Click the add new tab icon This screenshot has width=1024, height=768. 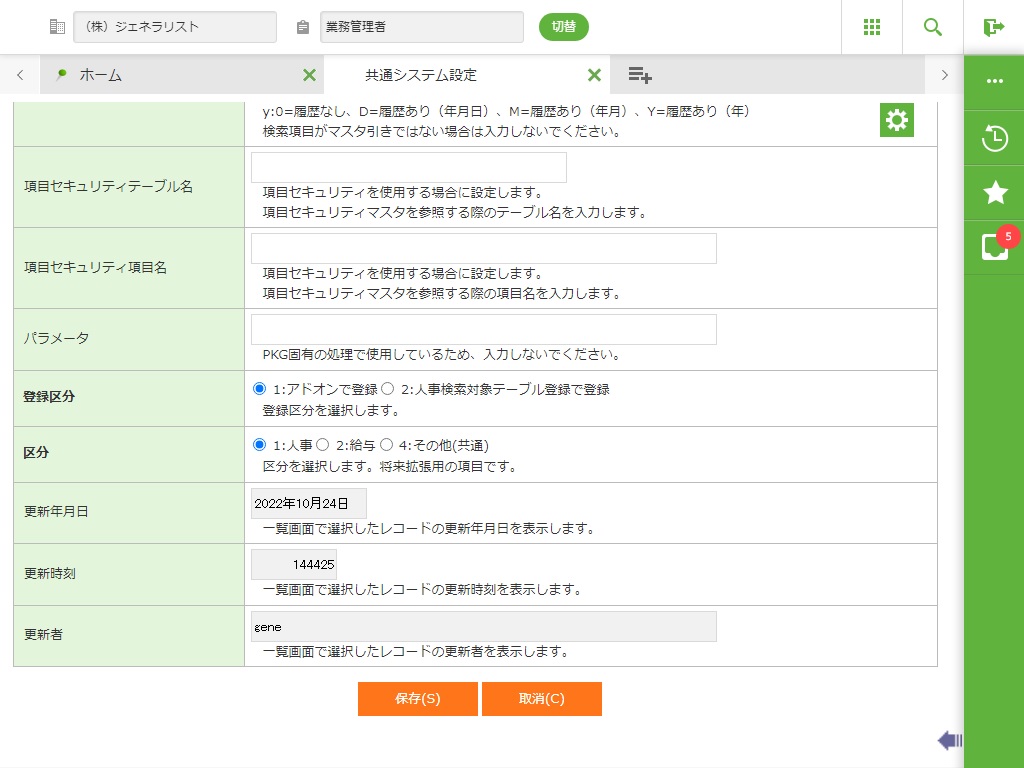640,75
